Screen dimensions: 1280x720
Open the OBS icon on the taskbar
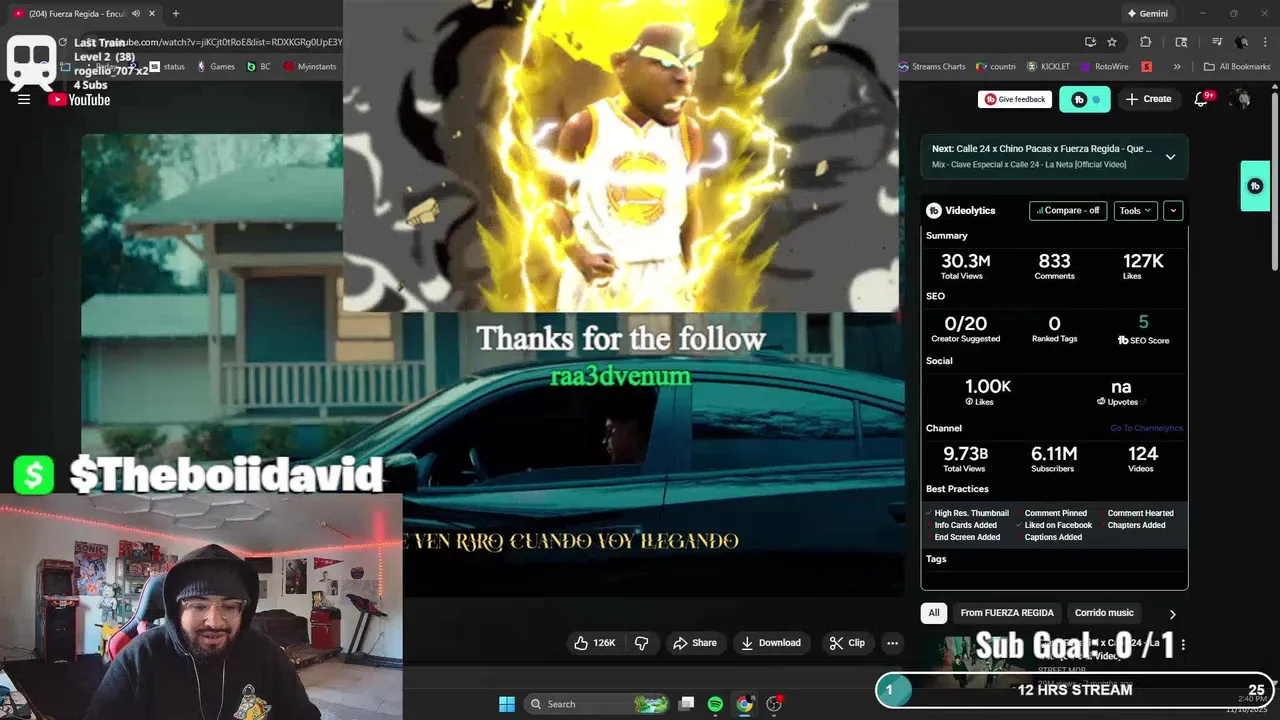774,704
